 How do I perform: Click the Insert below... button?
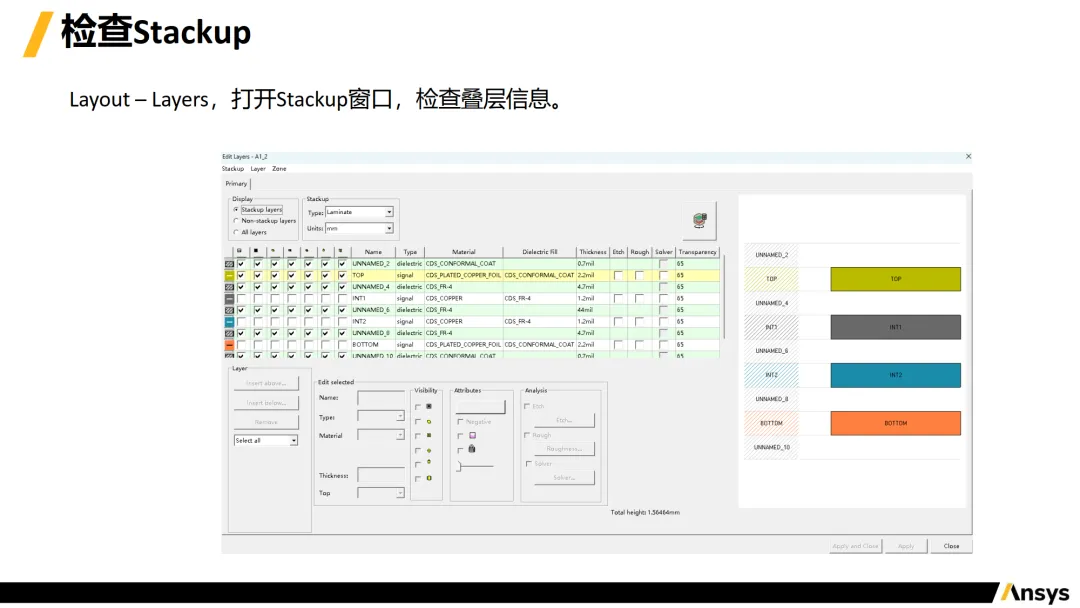point(266,403)
